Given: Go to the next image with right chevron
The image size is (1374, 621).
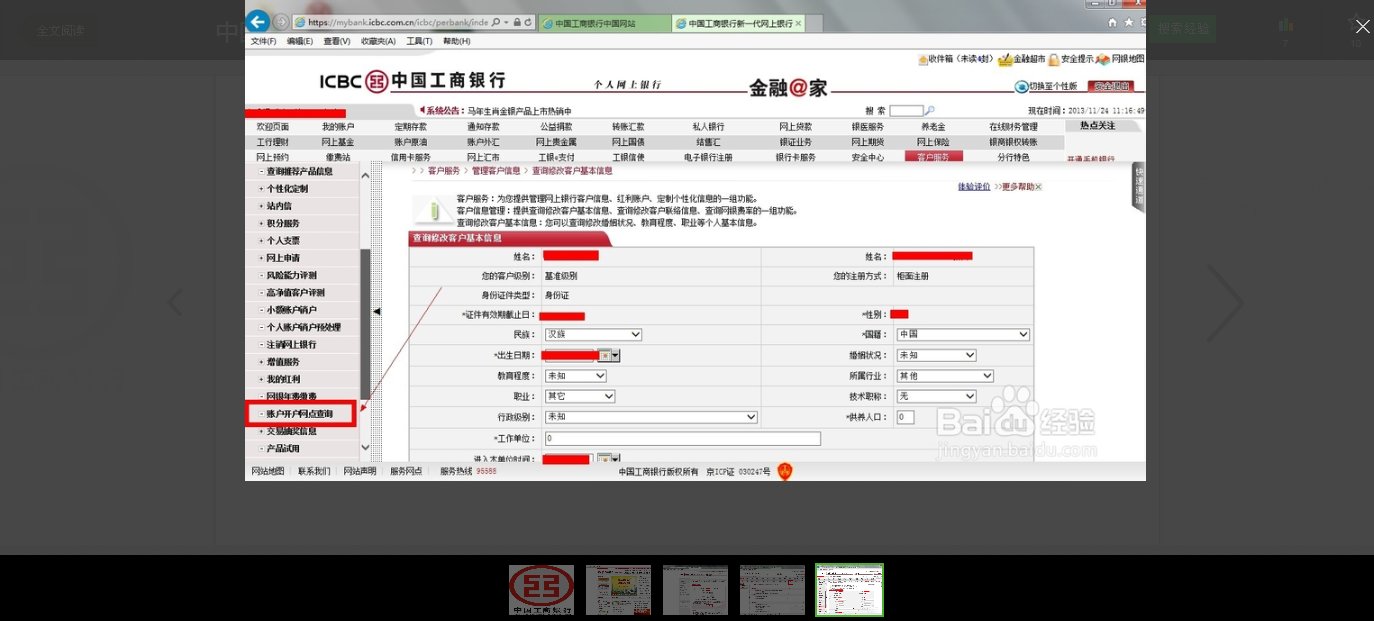Looking at the screenshot, I should click(1225, 302).
